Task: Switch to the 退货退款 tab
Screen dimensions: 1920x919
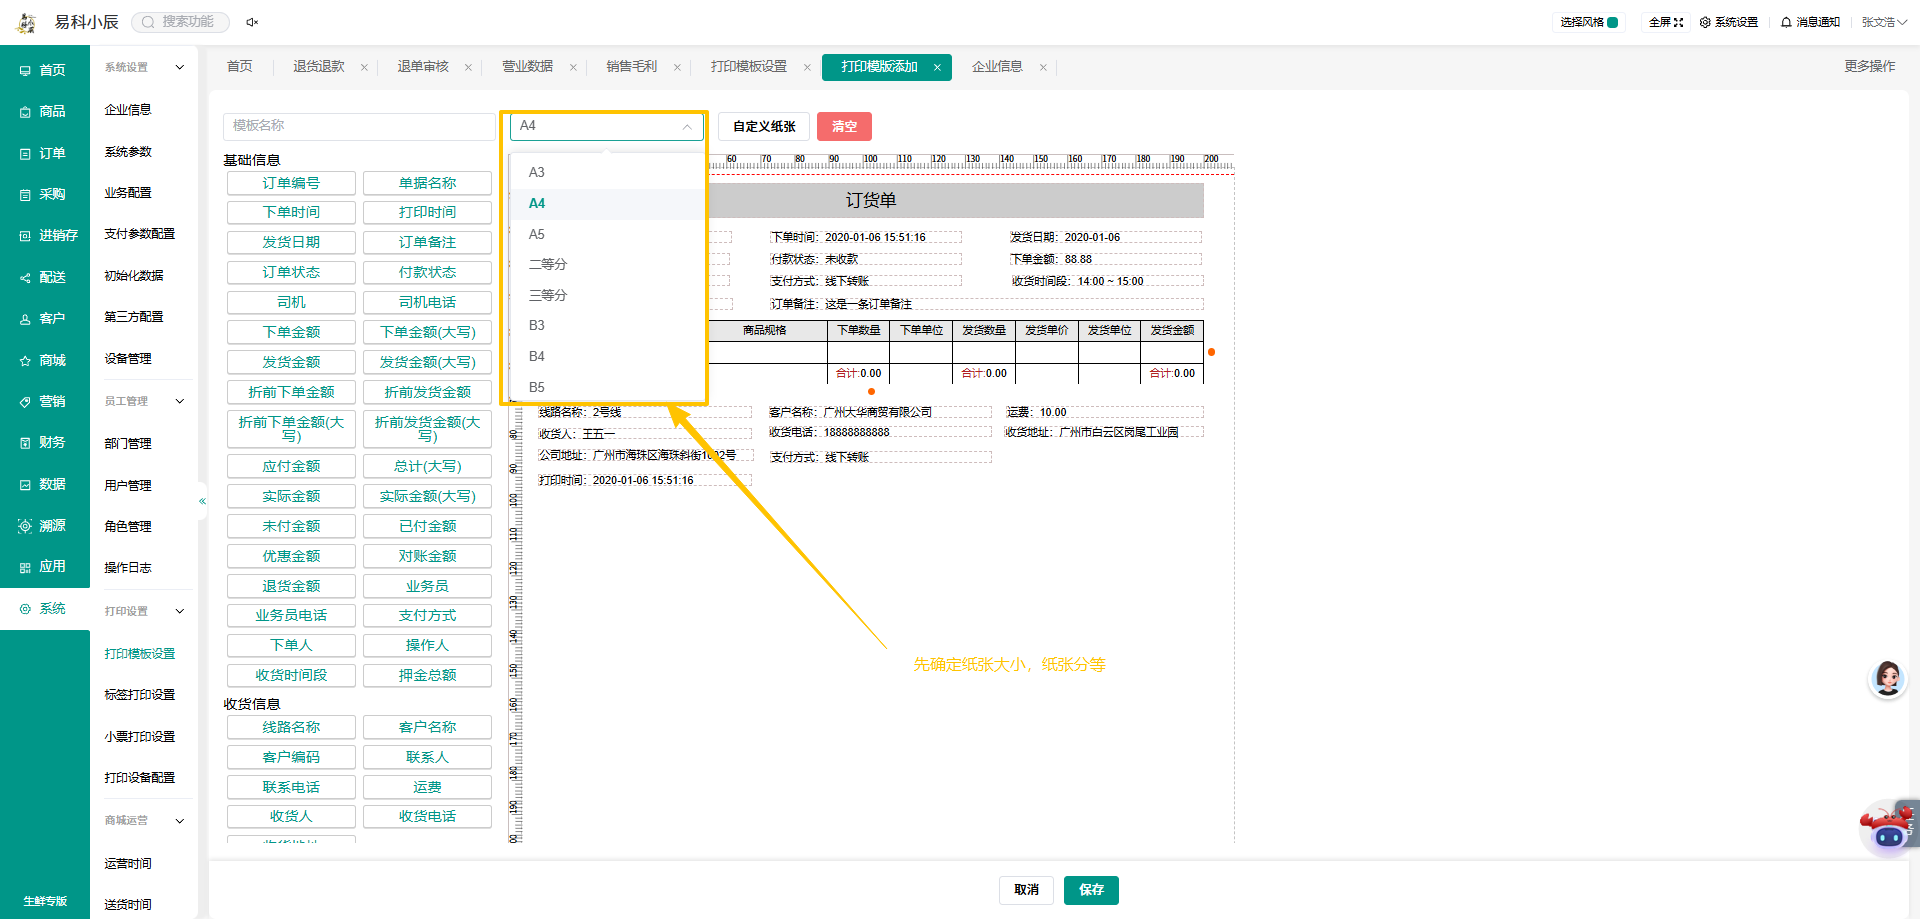Action: 319,67
